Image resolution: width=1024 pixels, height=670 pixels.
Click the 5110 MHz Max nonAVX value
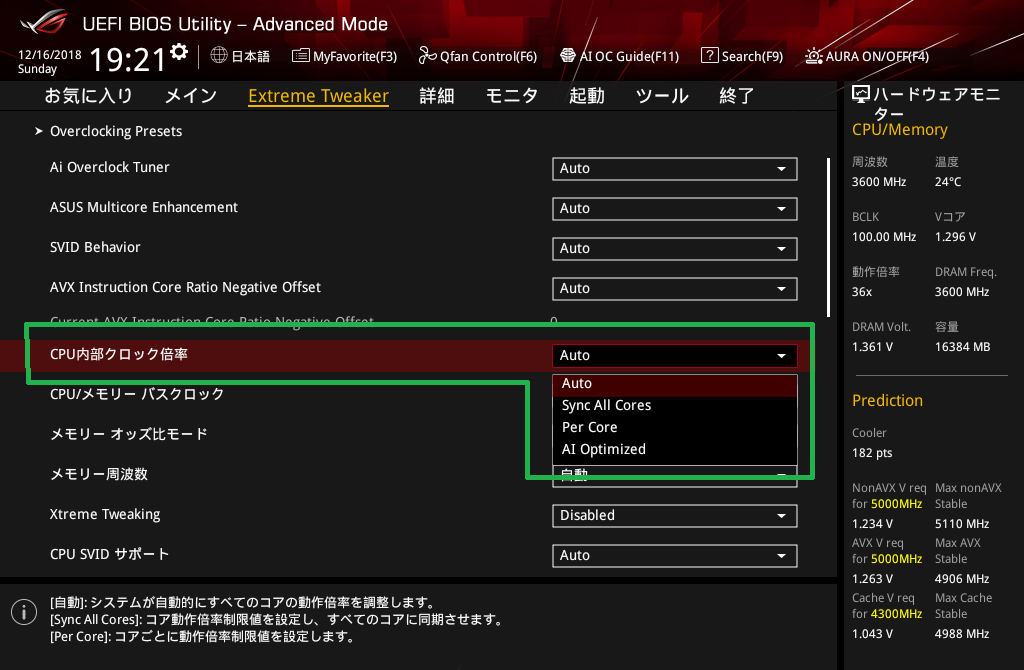962,524
